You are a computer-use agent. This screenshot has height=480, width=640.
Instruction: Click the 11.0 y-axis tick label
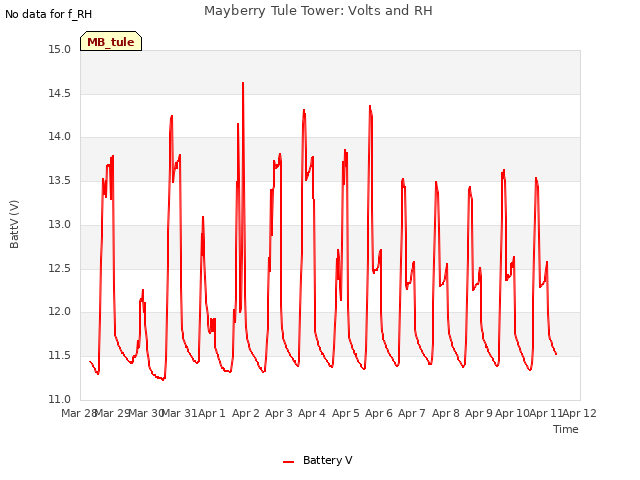60,399
